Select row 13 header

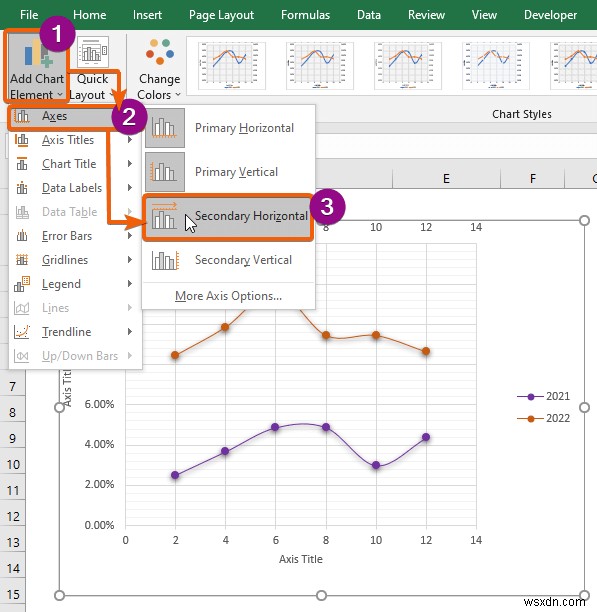(x=13, y=543)
